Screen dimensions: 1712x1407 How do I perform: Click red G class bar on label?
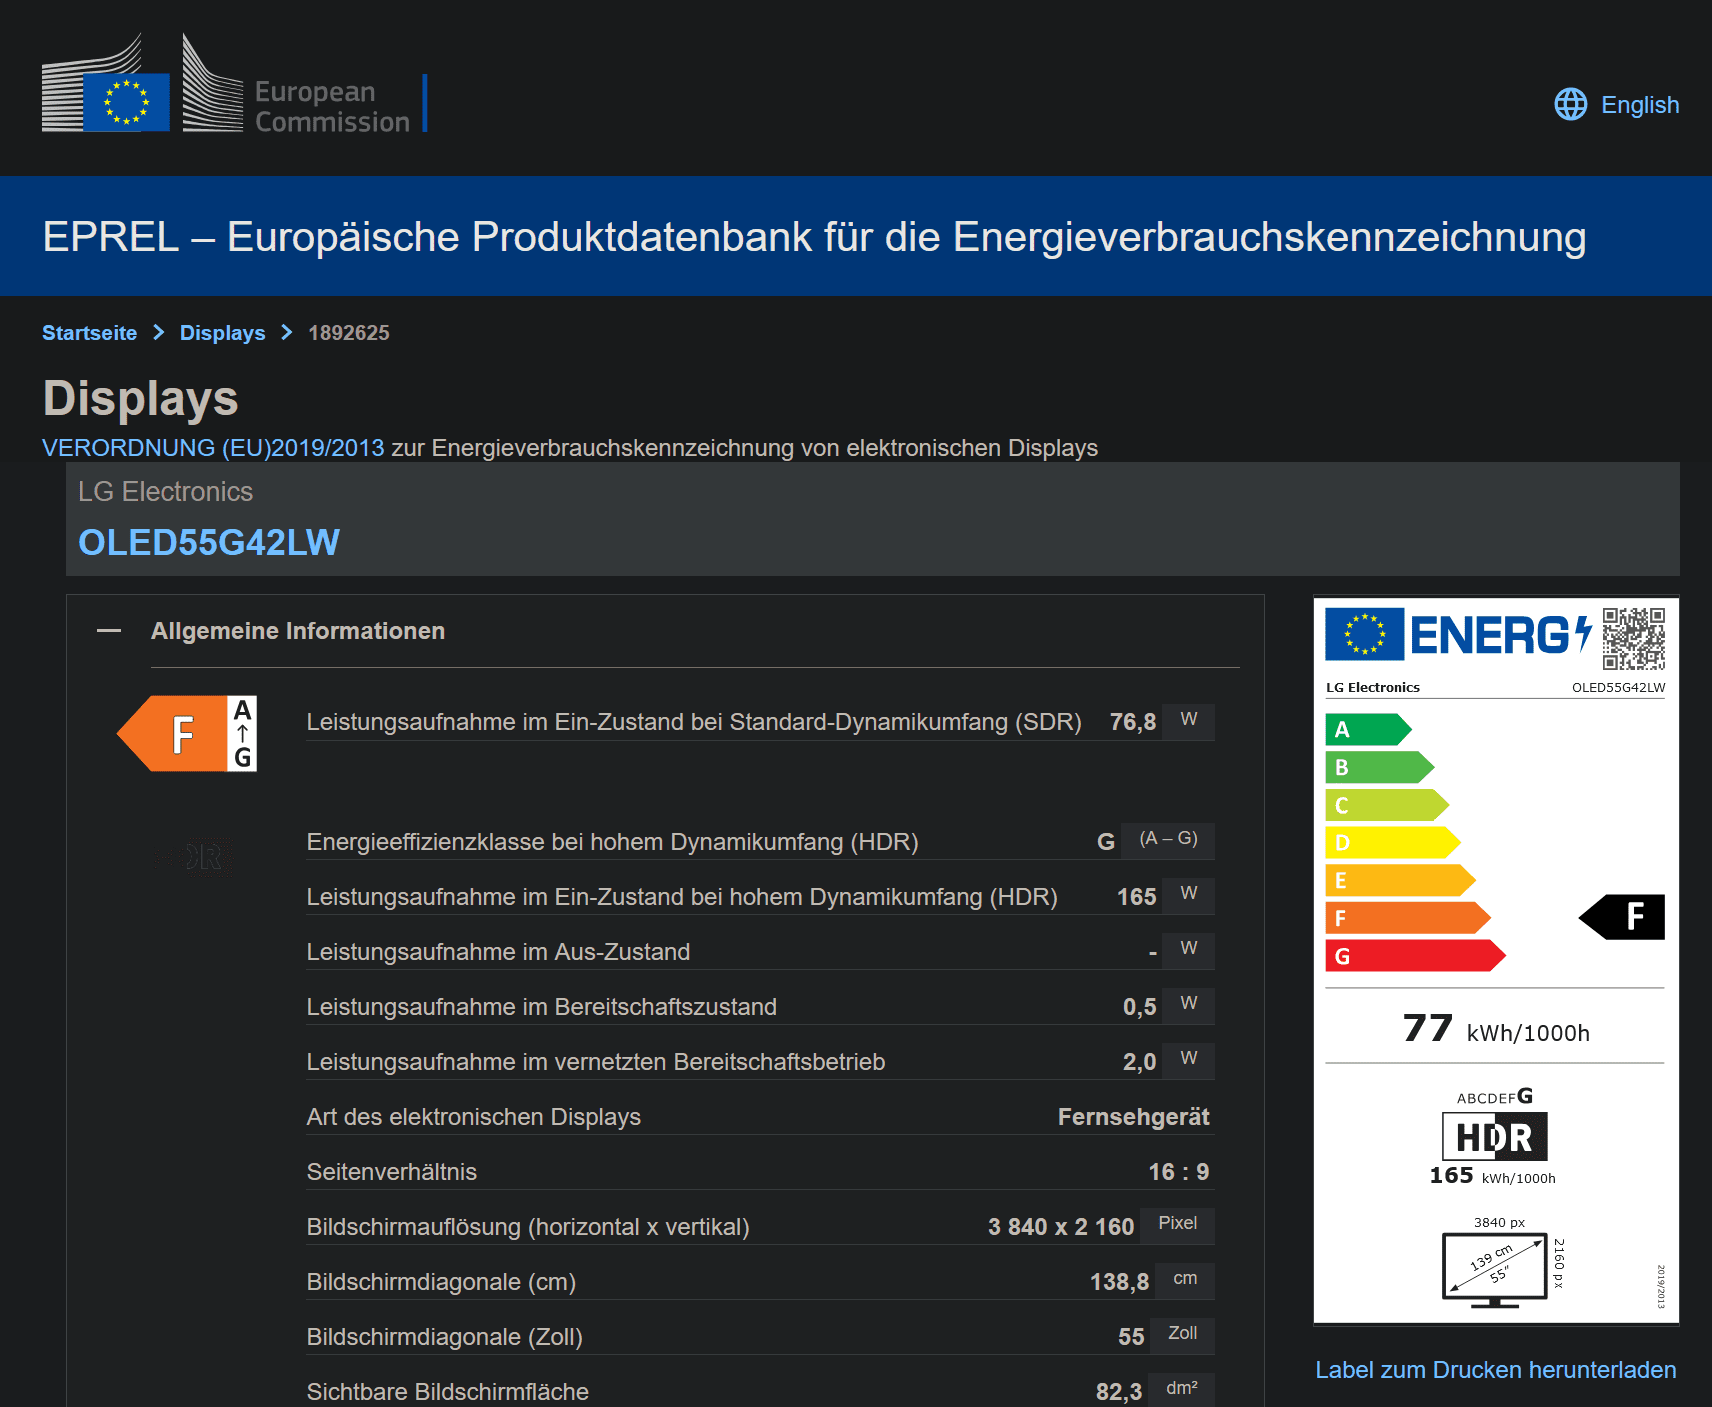tap(1415, 956)
